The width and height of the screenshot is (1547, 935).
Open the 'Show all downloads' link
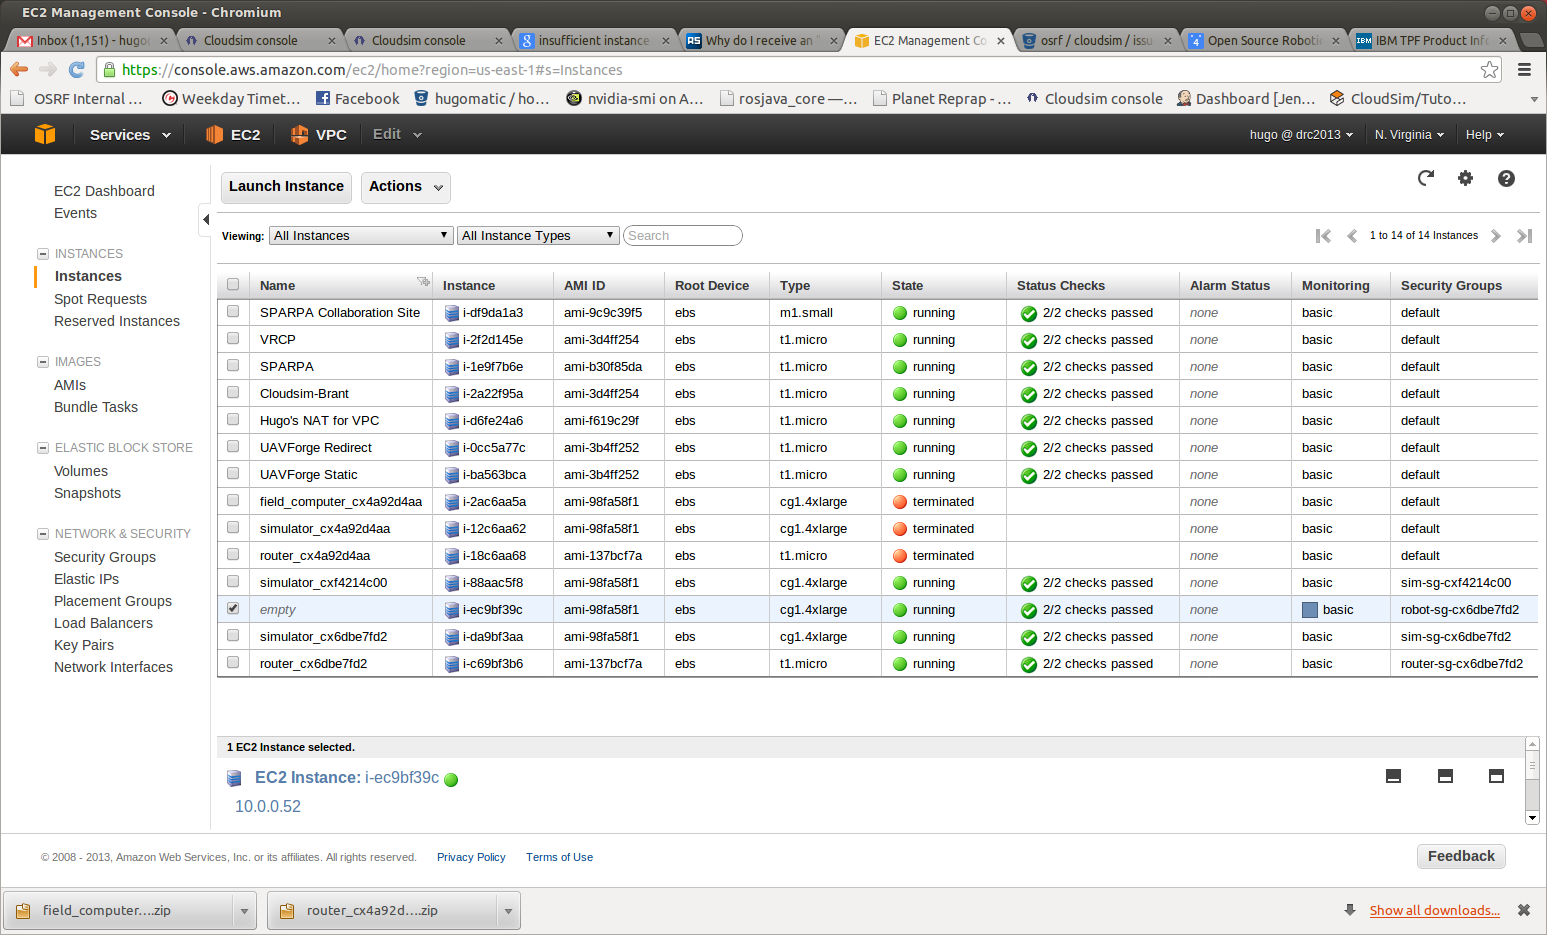click(1434, 910)
